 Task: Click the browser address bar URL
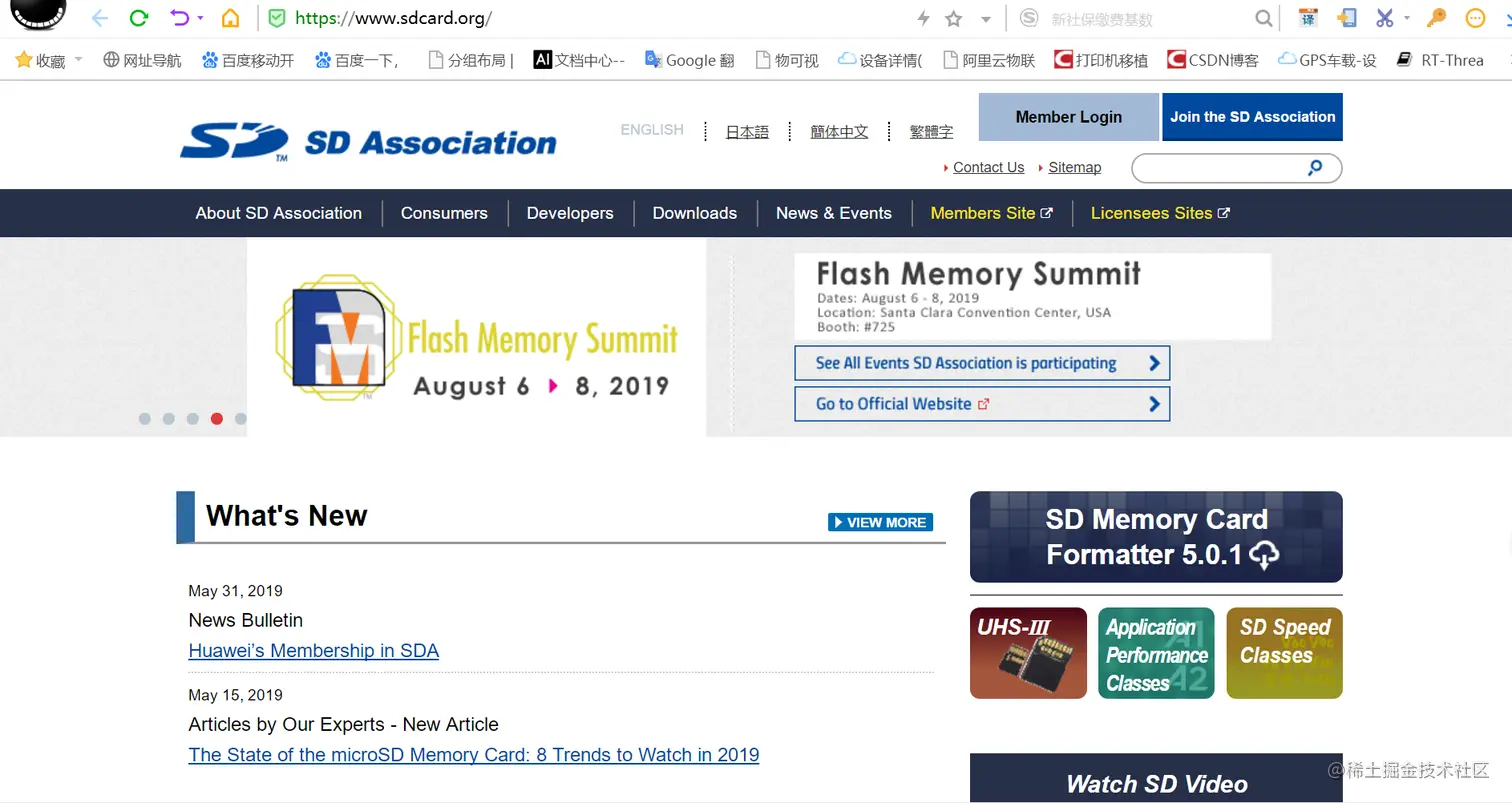coord(394,19)
